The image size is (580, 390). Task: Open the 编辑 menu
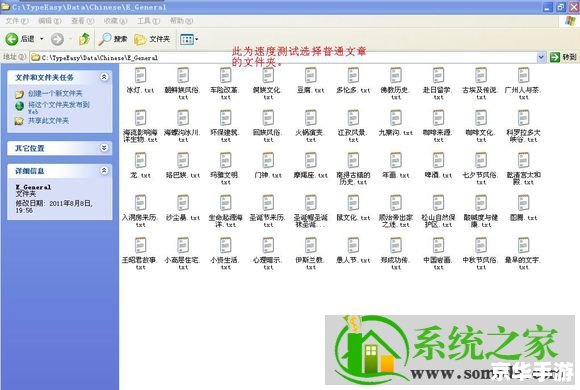50,21
